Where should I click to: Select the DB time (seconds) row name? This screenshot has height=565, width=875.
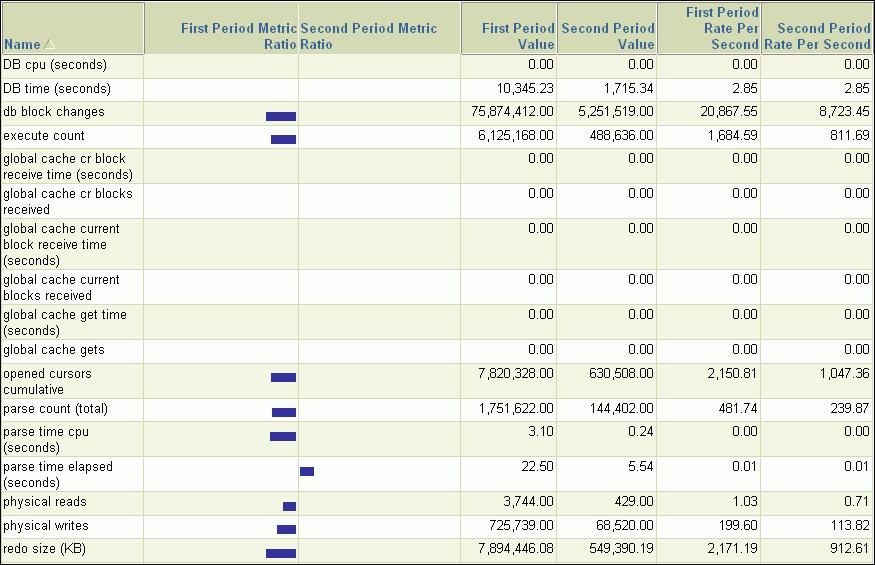pos(57,89)
